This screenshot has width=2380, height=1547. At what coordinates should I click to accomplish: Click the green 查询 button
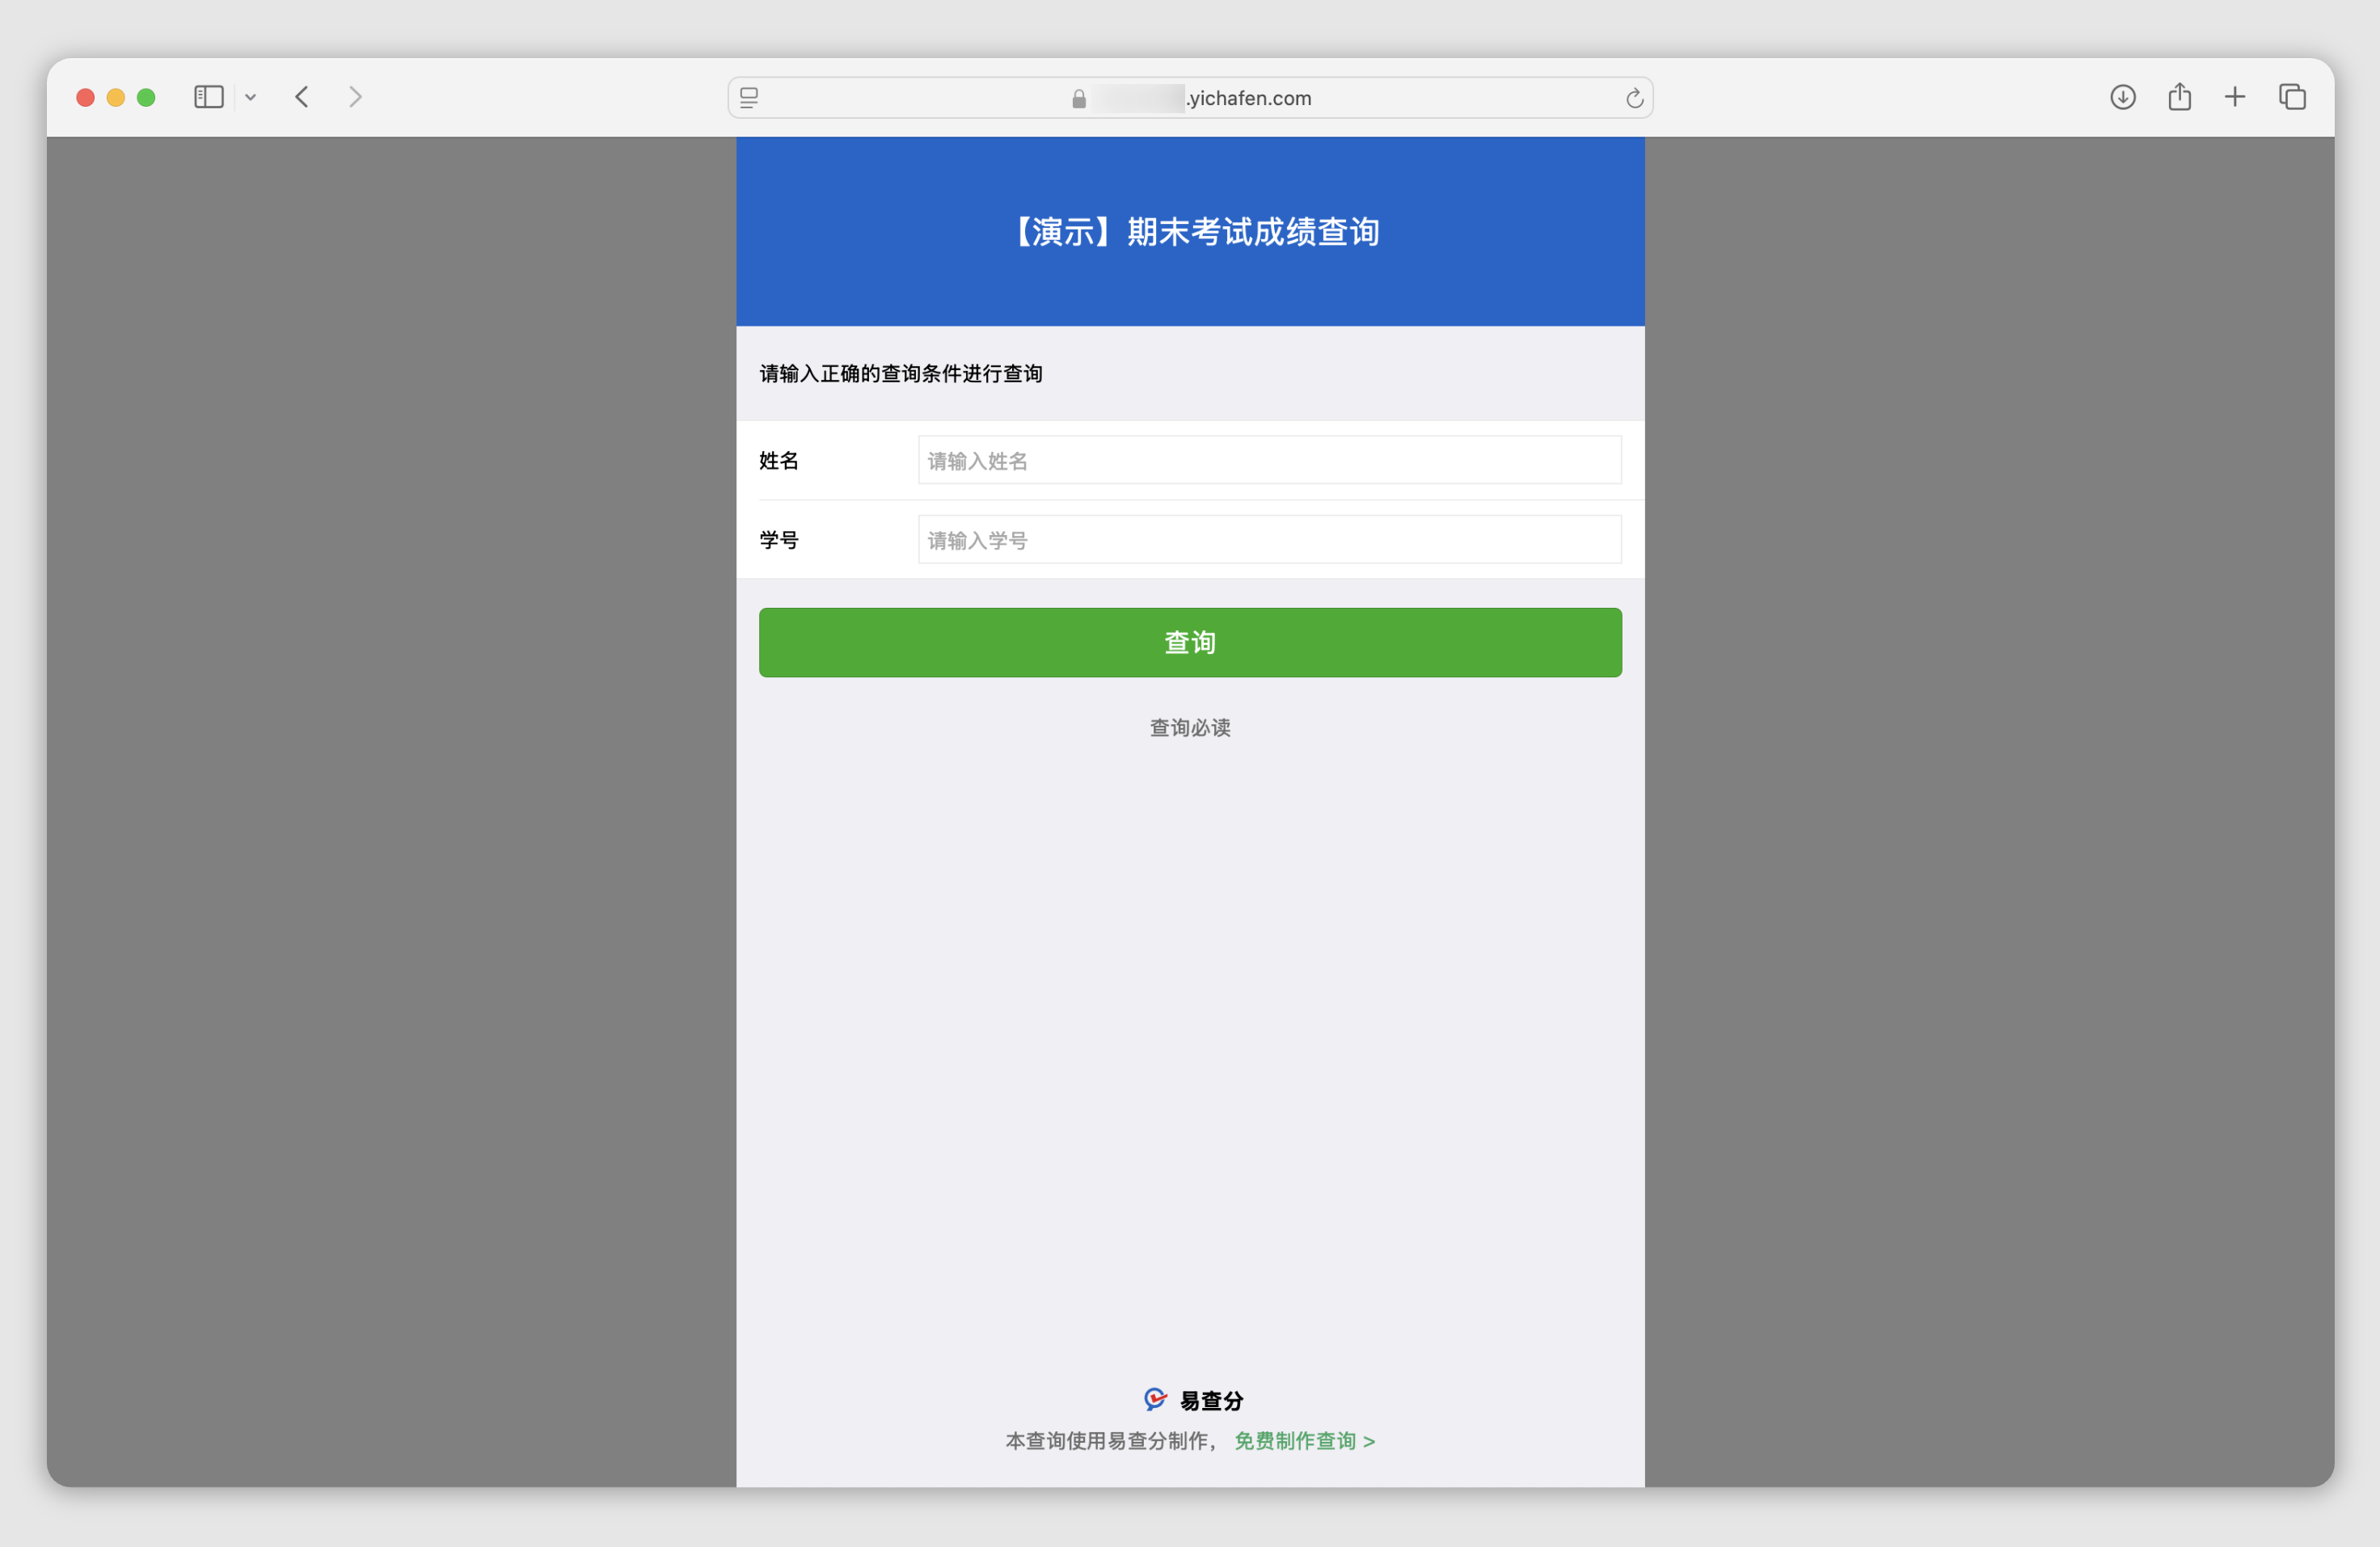1190,643
